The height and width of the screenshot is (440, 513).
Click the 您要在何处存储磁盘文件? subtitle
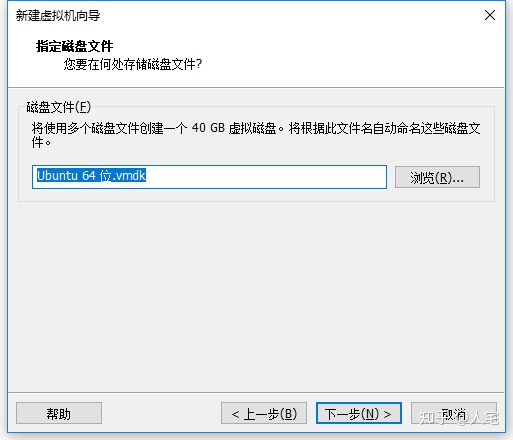coord(133,64)
